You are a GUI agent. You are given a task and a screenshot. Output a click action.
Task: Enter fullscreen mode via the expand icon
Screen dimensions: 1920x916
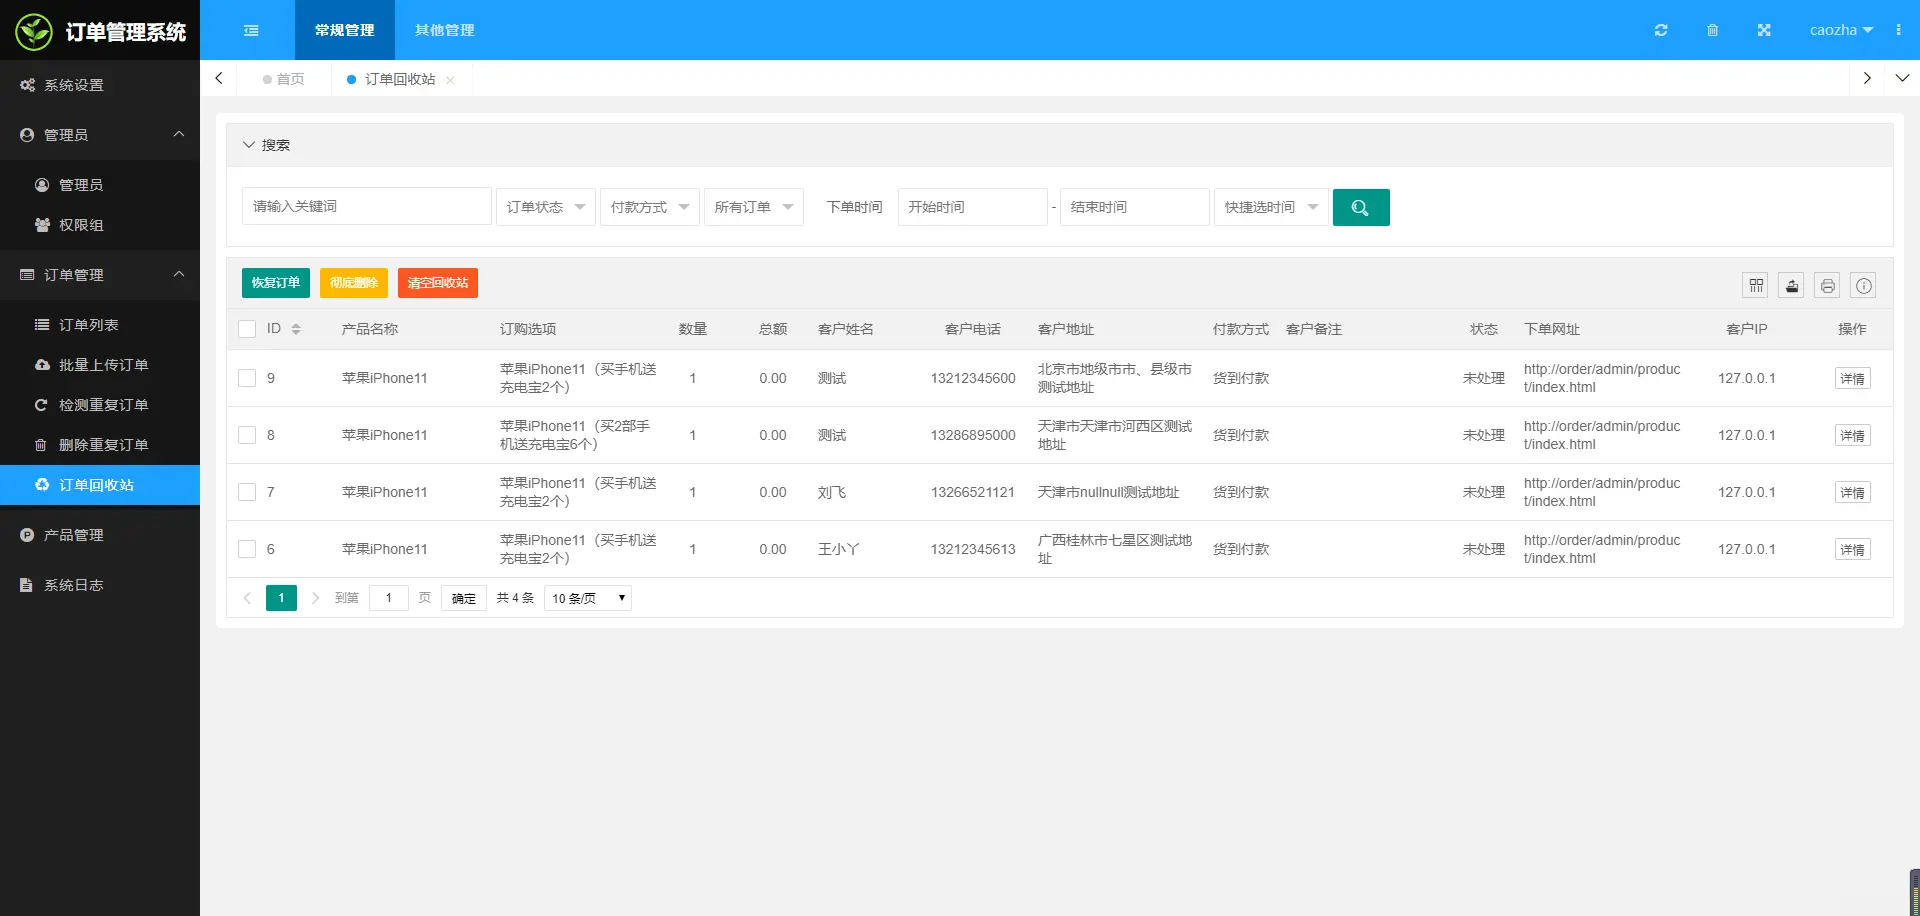click(x=1764, y=30)
